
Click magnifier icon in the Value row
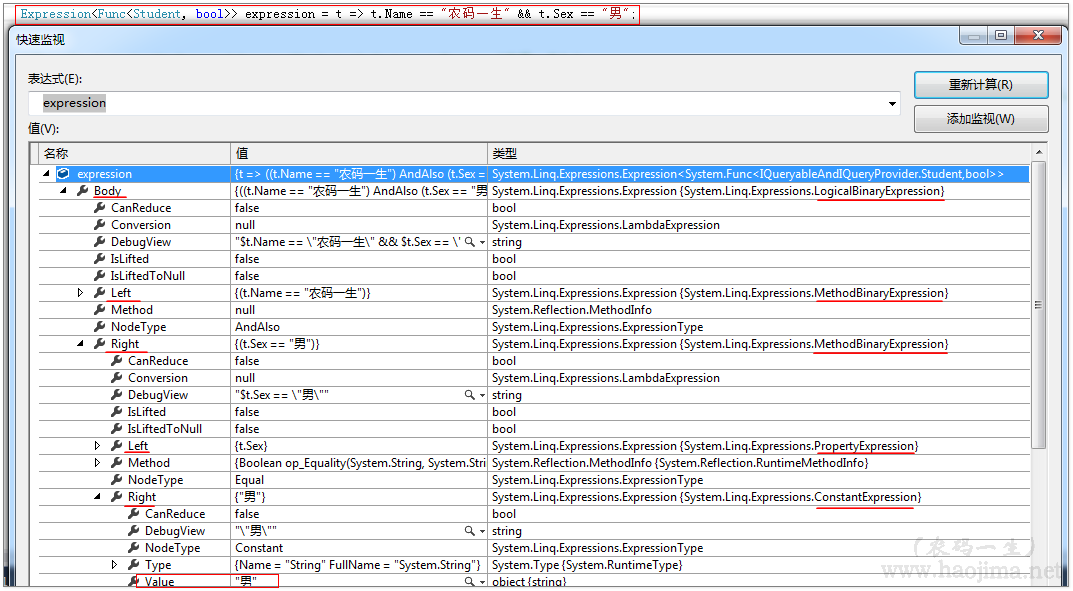pos(469,581)
